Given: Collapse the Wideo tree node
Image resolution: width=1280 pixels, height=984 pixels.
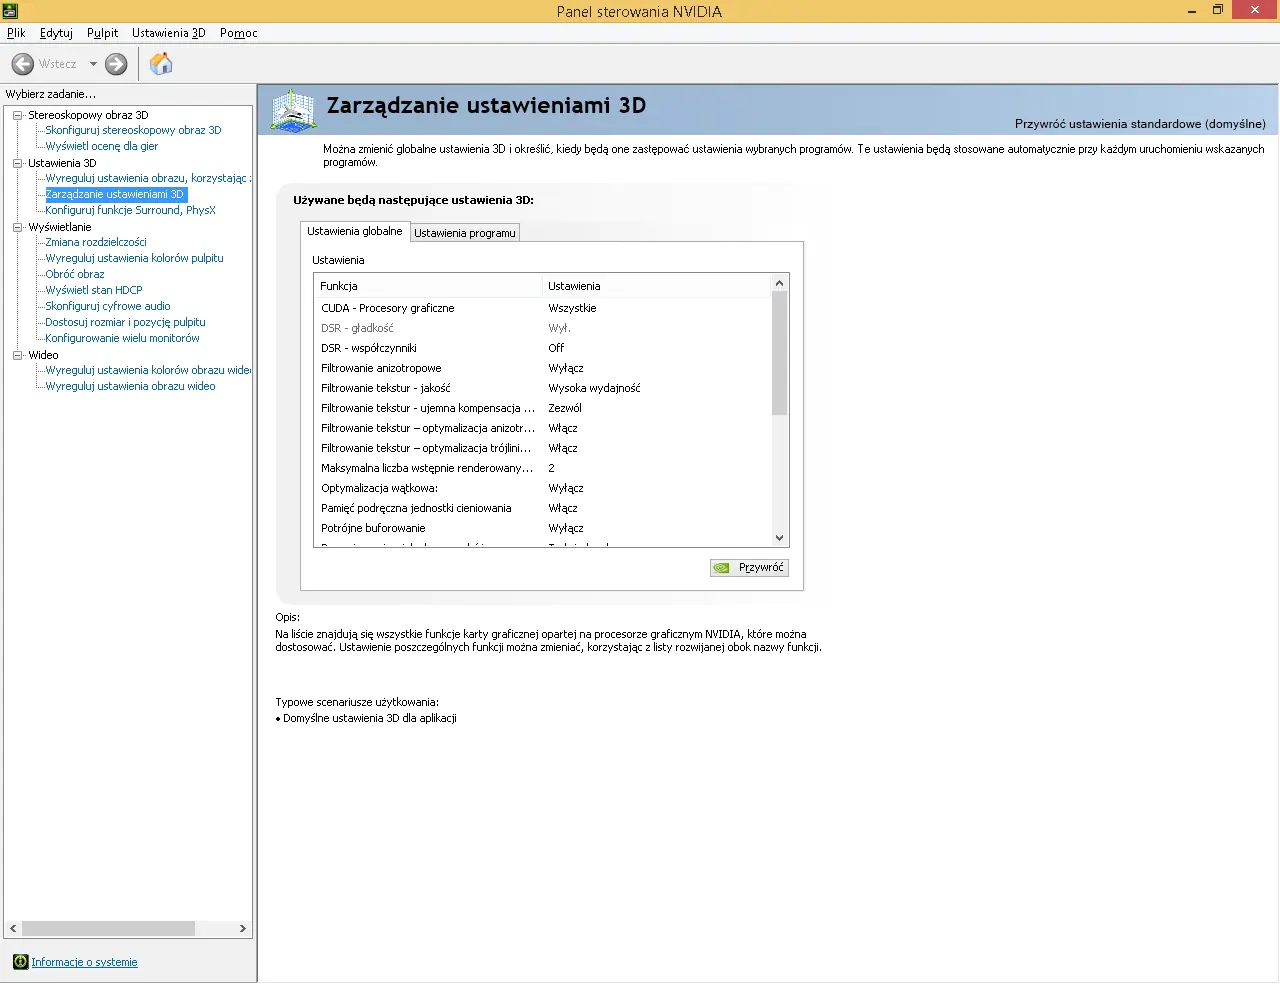Looking at the screenshot, I should 17,355.
